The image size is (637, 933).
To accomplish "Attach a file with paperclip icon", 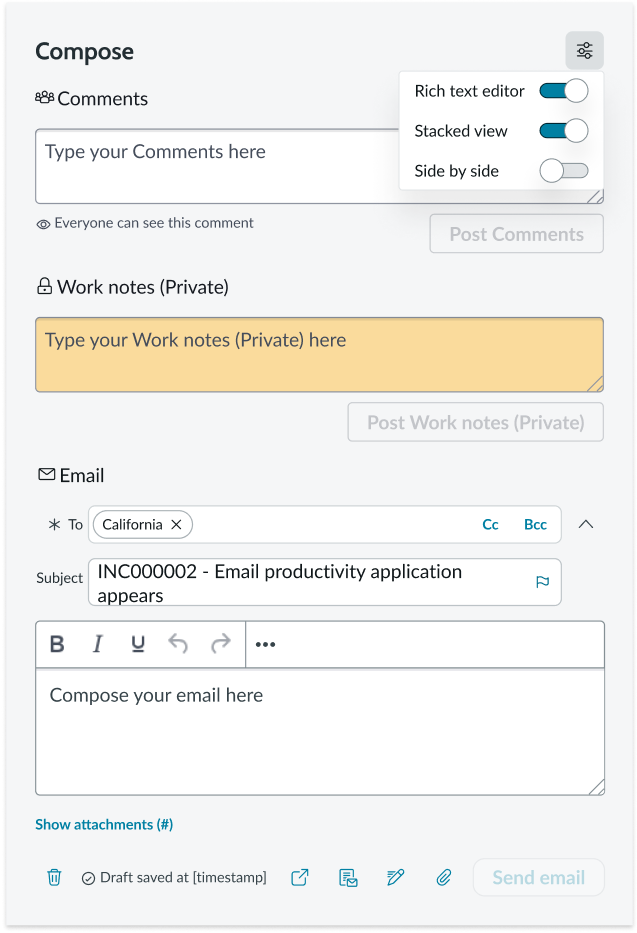I will click(x=444, y=877).
